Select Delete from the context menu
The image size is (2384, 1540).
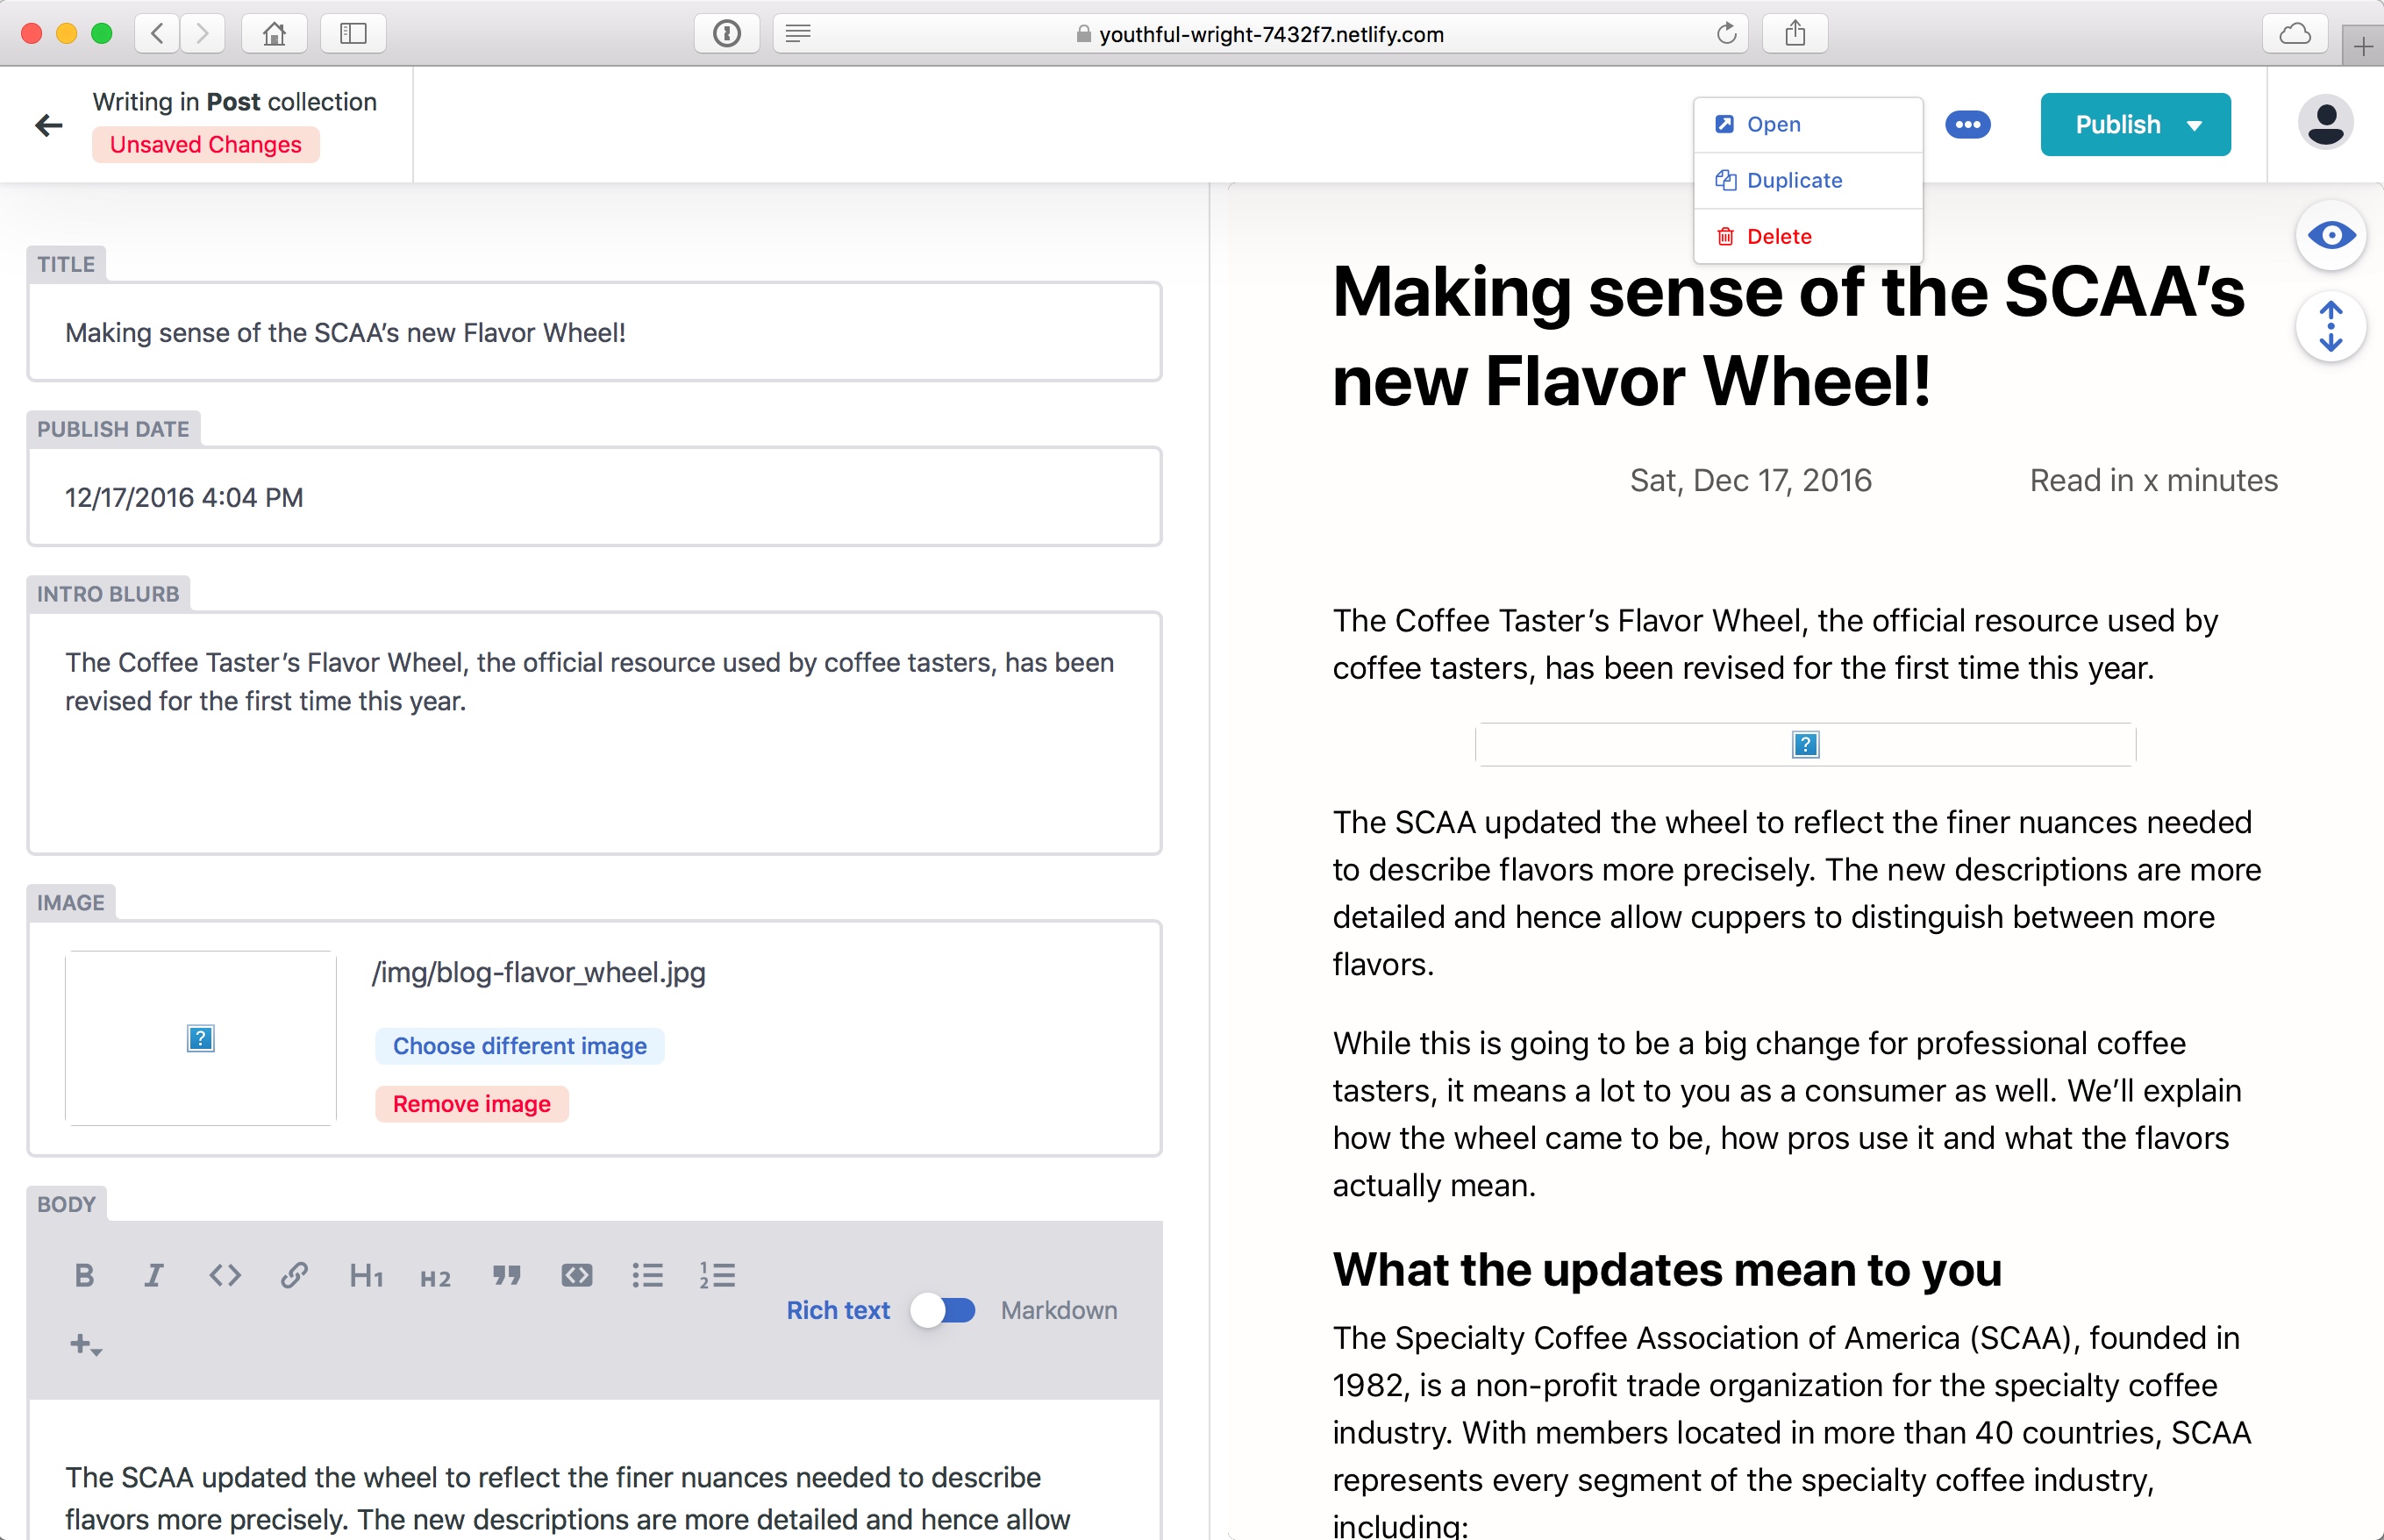point(1778,236)
